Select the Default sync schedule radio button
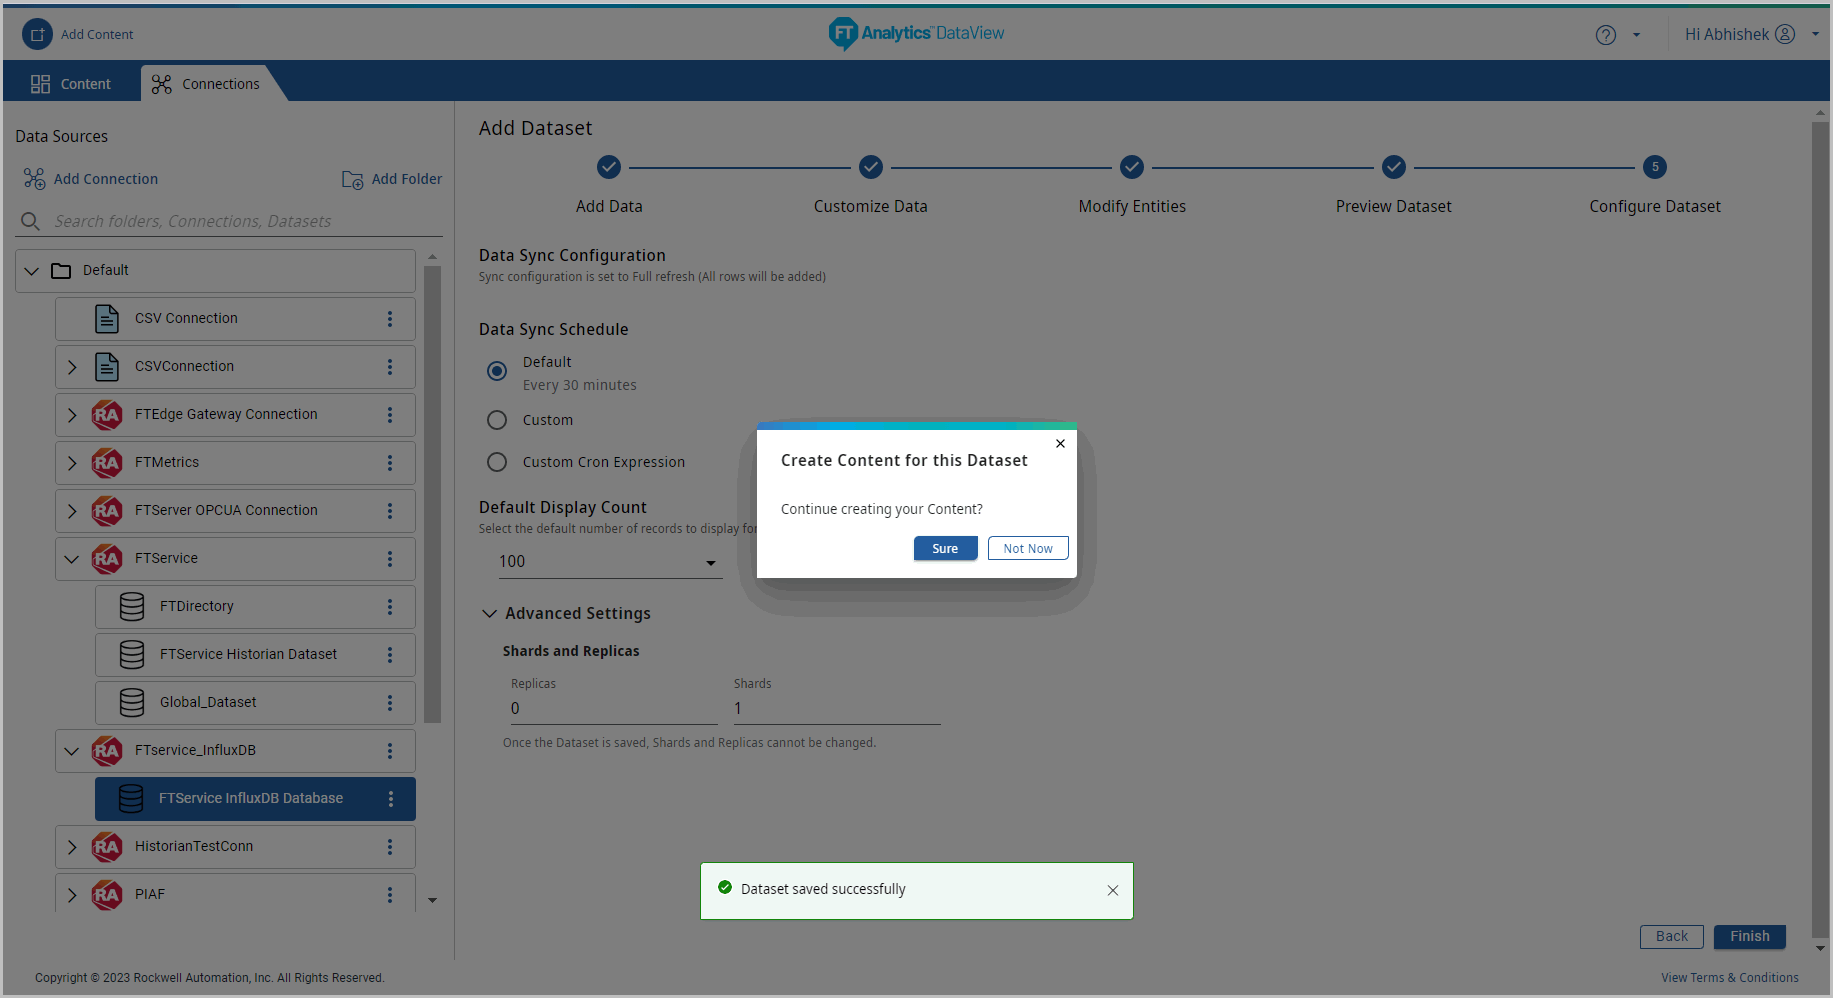The width and height of the screenshot is (1833, 998). (x=497, y=371)
